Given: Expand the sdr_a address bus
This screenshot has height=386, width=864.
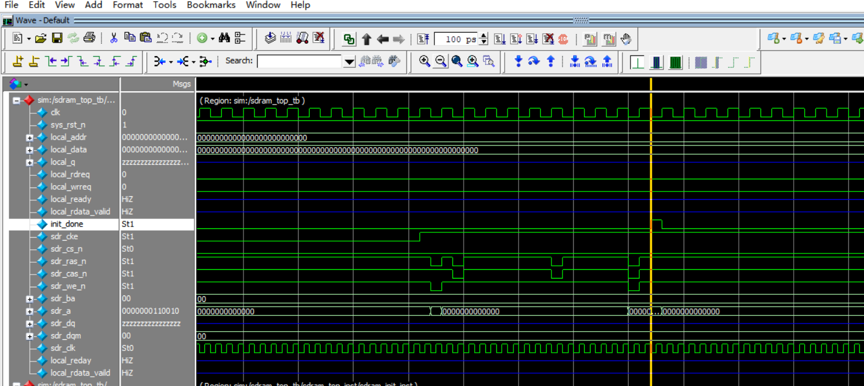Looking at the screenshot, I should [29, 311].
